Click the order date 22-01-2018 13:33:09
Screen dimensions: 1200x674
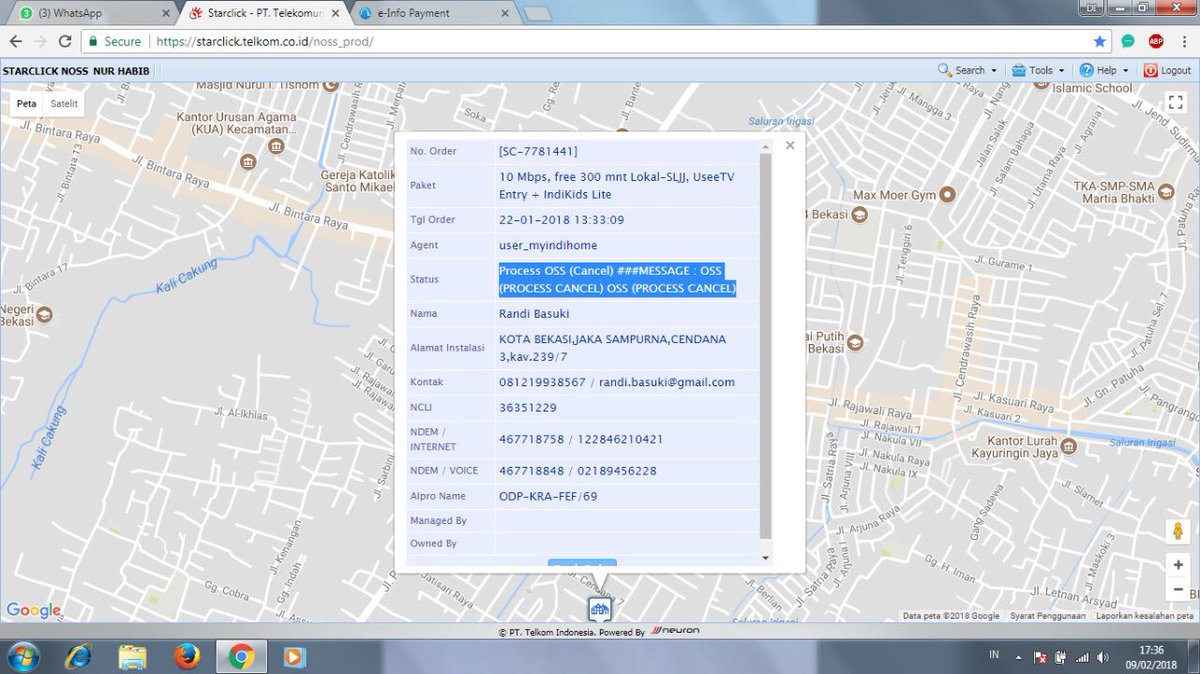pos(562,220)
